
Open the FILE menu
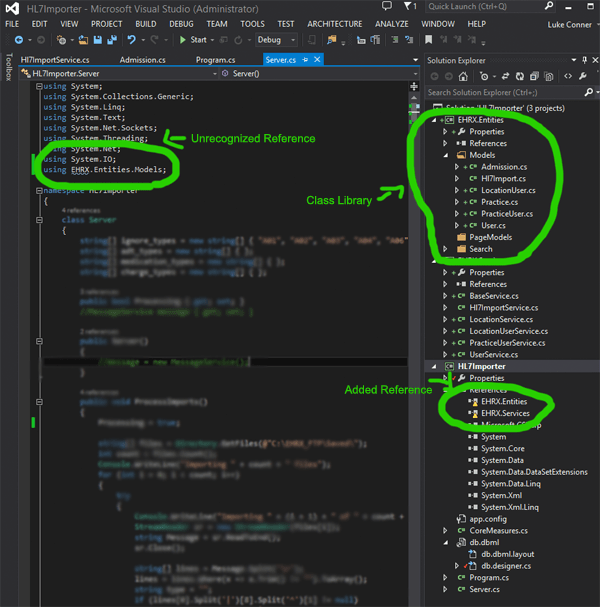12,24
